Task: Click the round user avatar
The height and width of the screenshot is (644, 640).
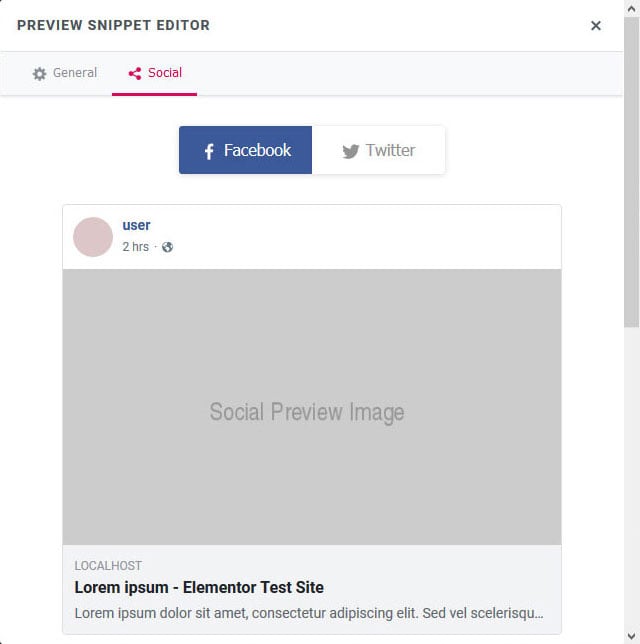Action: click(93, 237)
